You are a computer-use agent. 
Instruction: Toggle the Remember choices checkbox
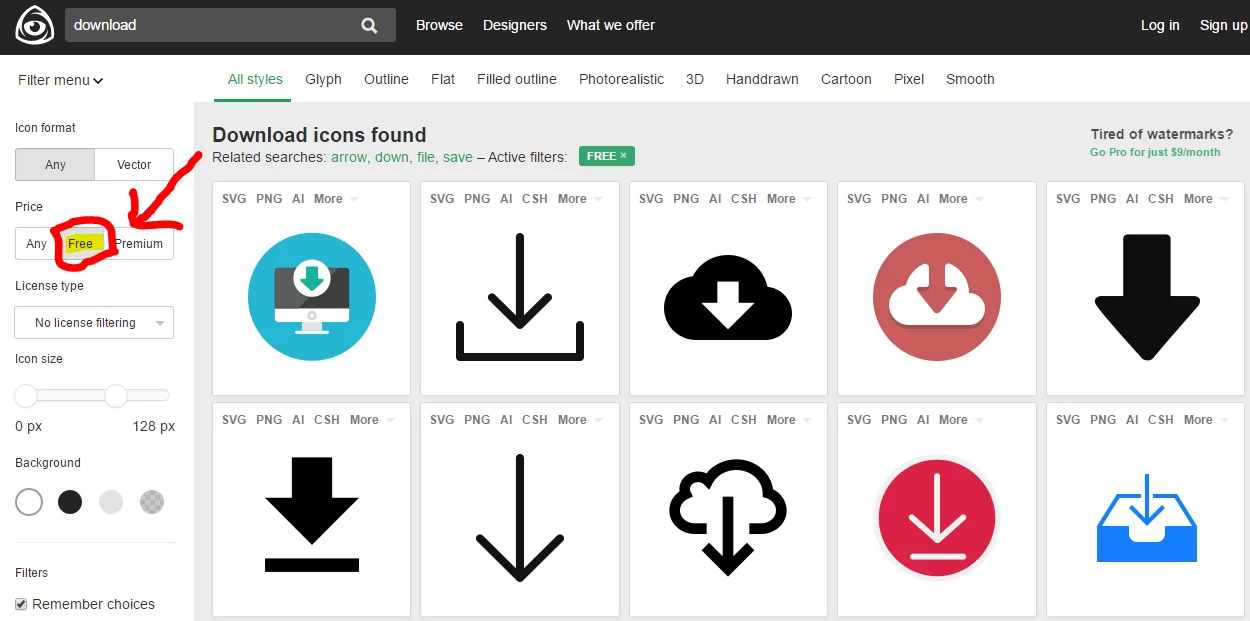coord(22,604)
